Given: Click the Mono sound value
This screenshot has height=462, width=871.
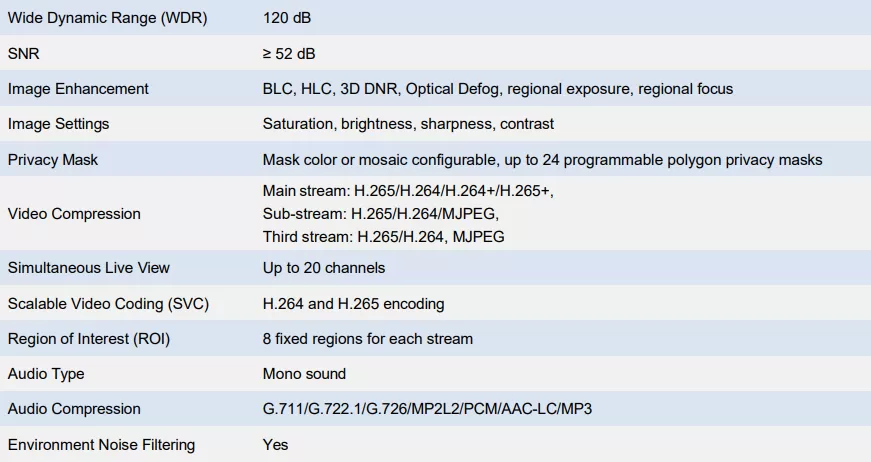Looking at the screenshot, I should [304, 374].
